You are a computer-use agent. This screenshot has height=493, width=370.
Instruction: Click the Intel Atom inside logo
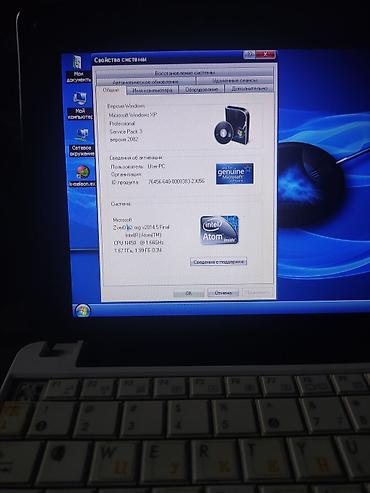click(219, 230)
